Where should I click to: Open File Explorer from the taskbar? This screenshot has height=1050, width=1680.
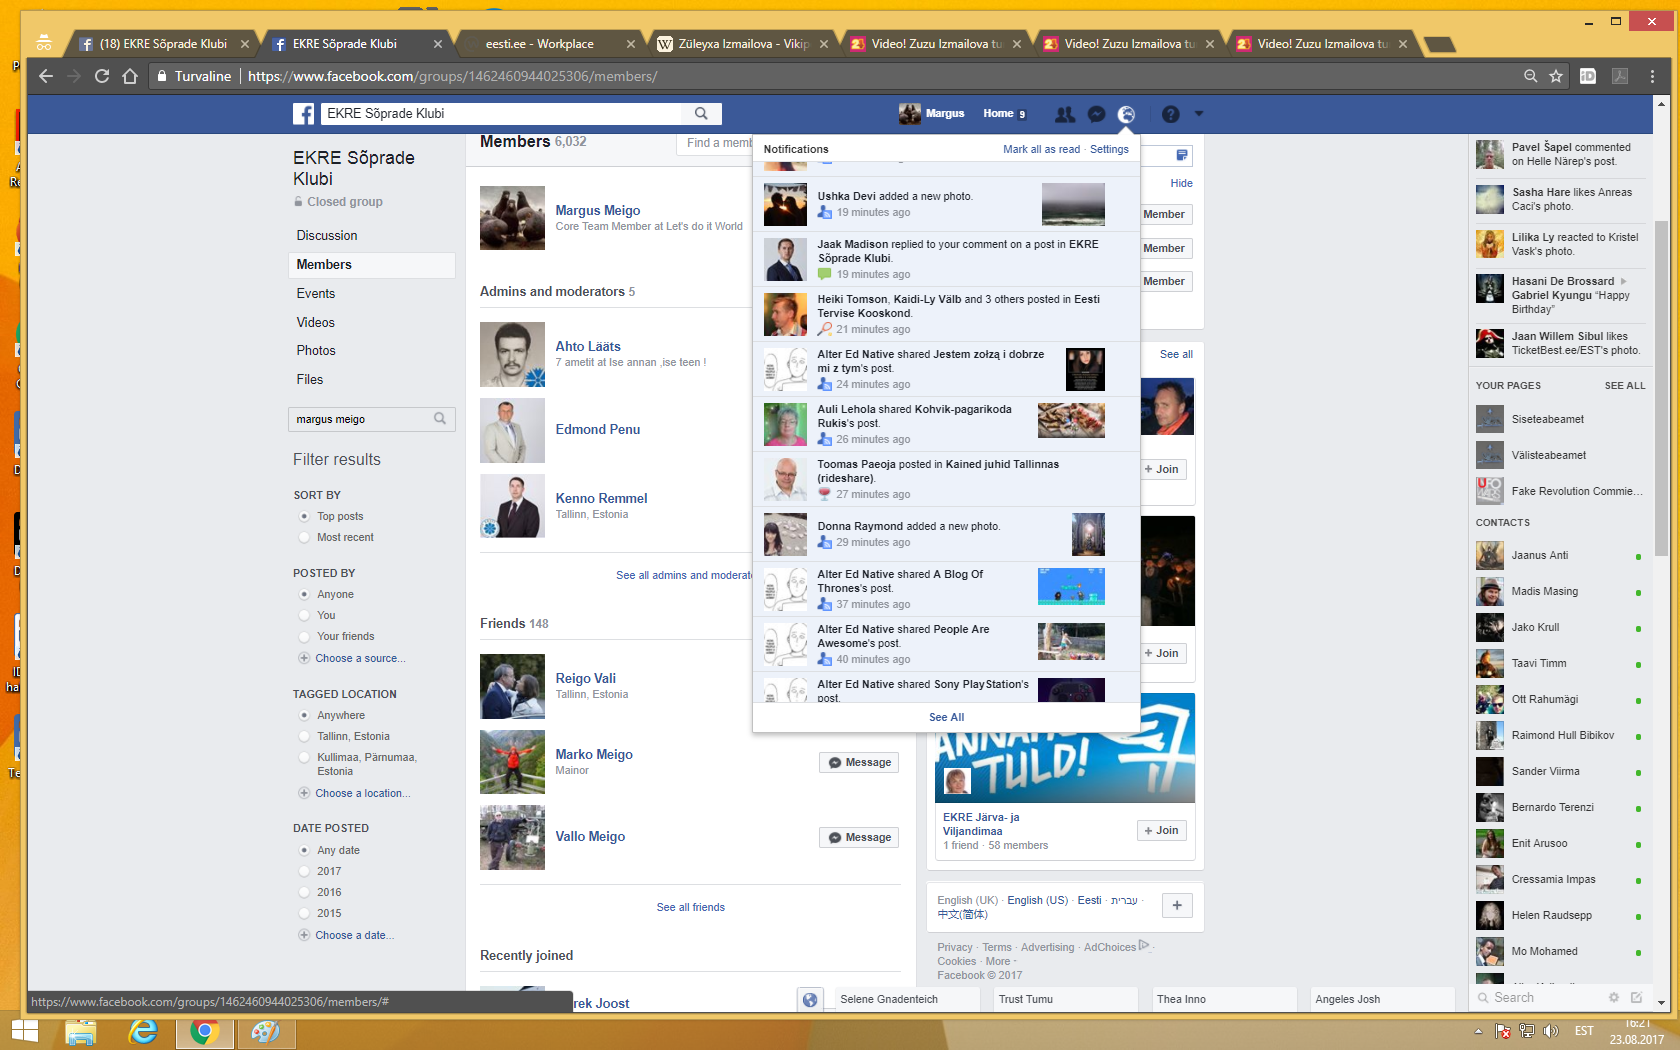80,1031
